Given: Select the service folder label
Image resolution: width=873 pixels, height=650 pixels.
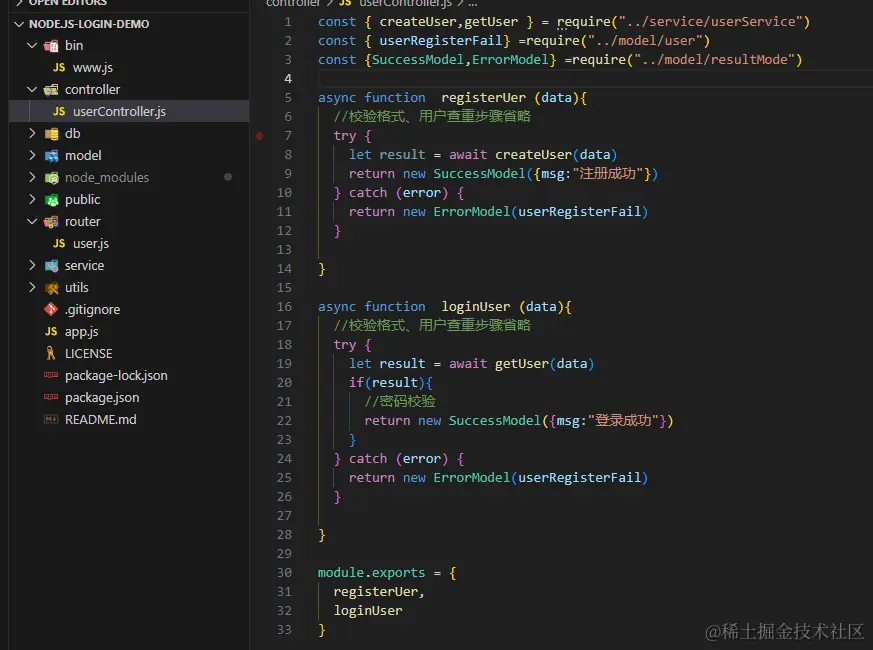Looking at the screenshot, I should 84,266.
